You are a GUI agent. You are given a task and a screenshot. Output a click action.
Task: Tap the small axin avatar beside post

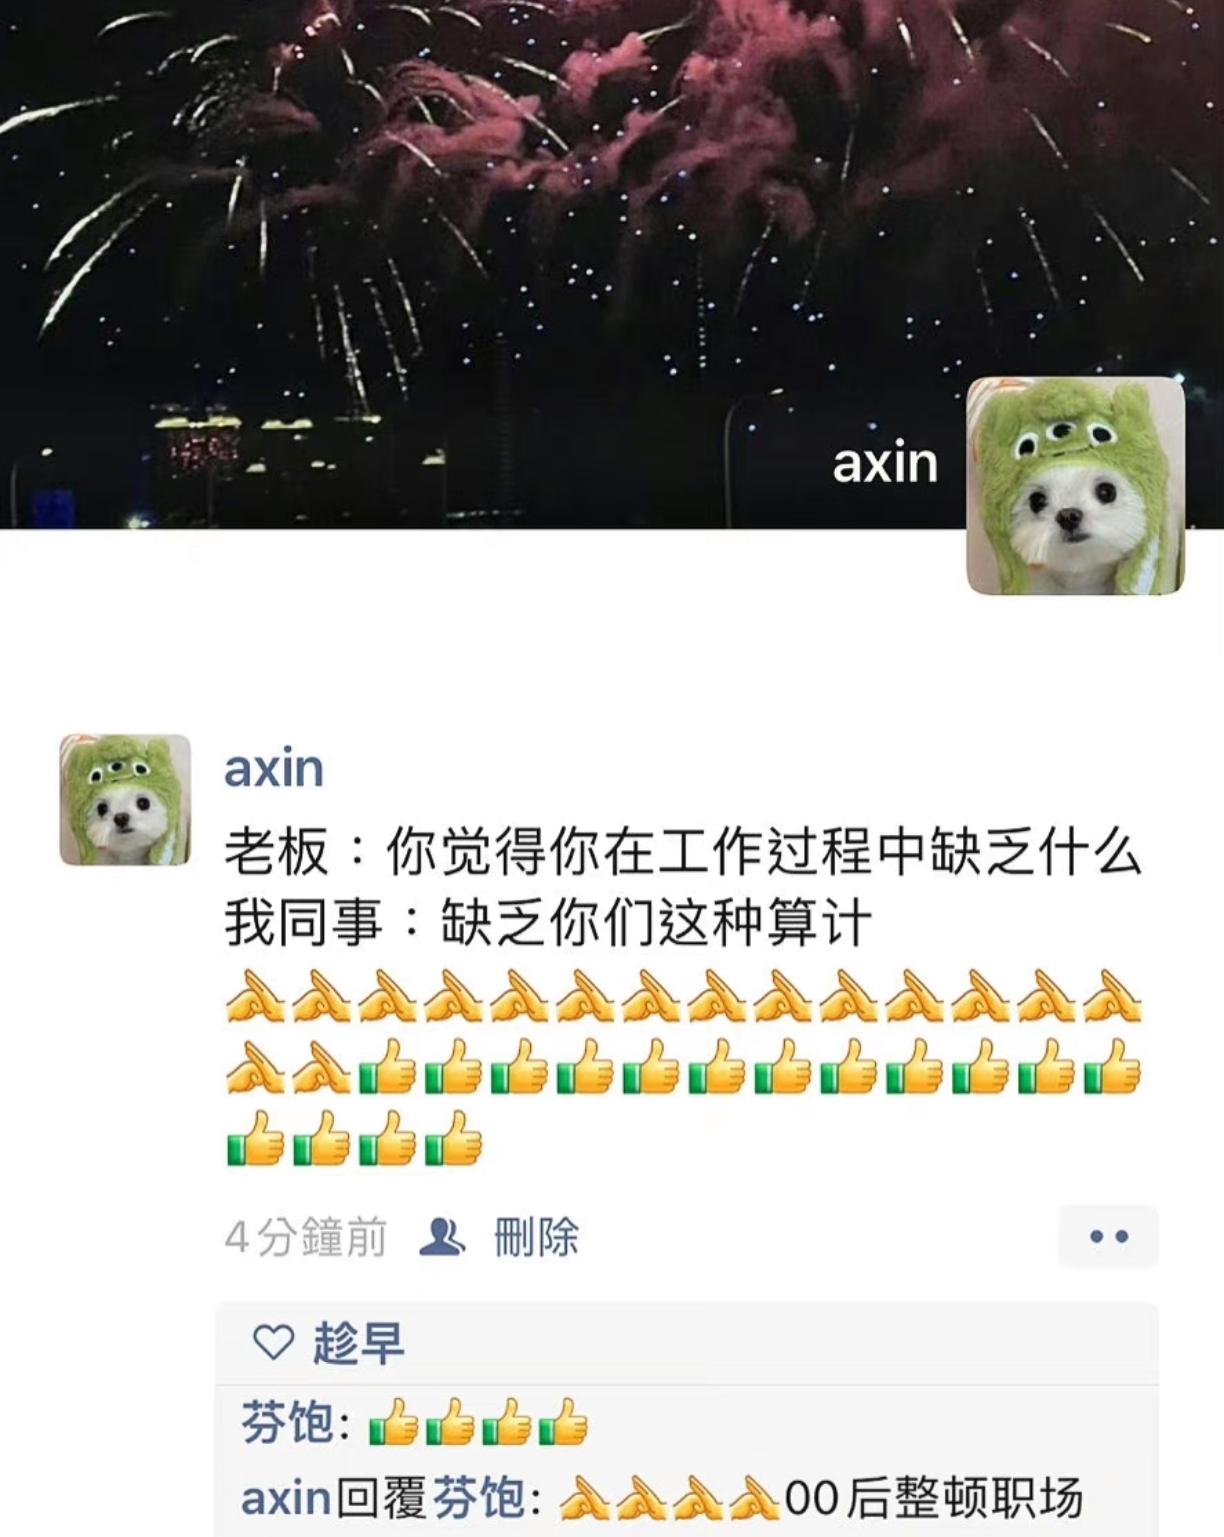(x=125, y=800)
